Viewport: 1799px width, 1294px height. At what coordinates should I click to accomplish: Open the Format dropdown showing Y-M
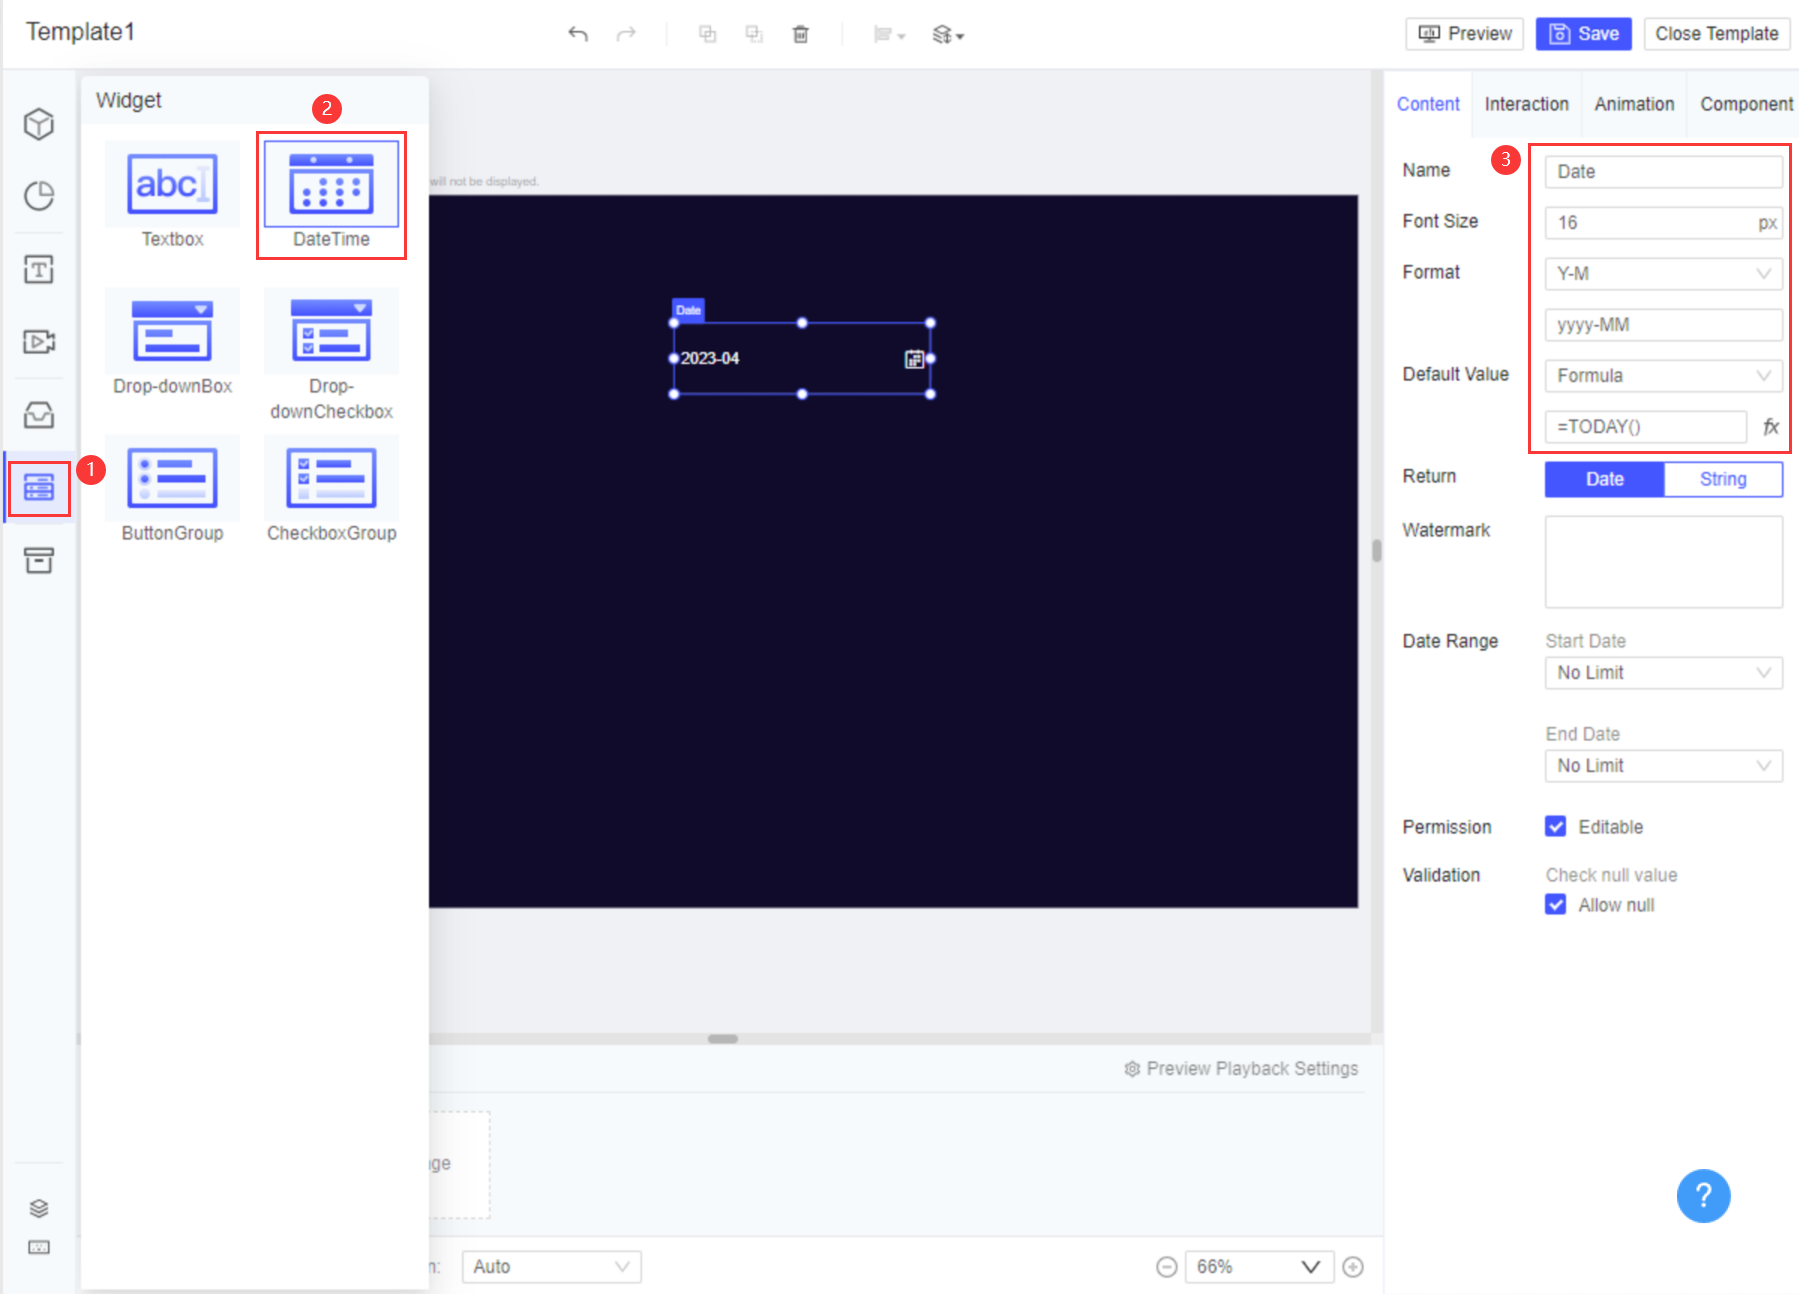pyautogui.click(x=1662, y=273)
